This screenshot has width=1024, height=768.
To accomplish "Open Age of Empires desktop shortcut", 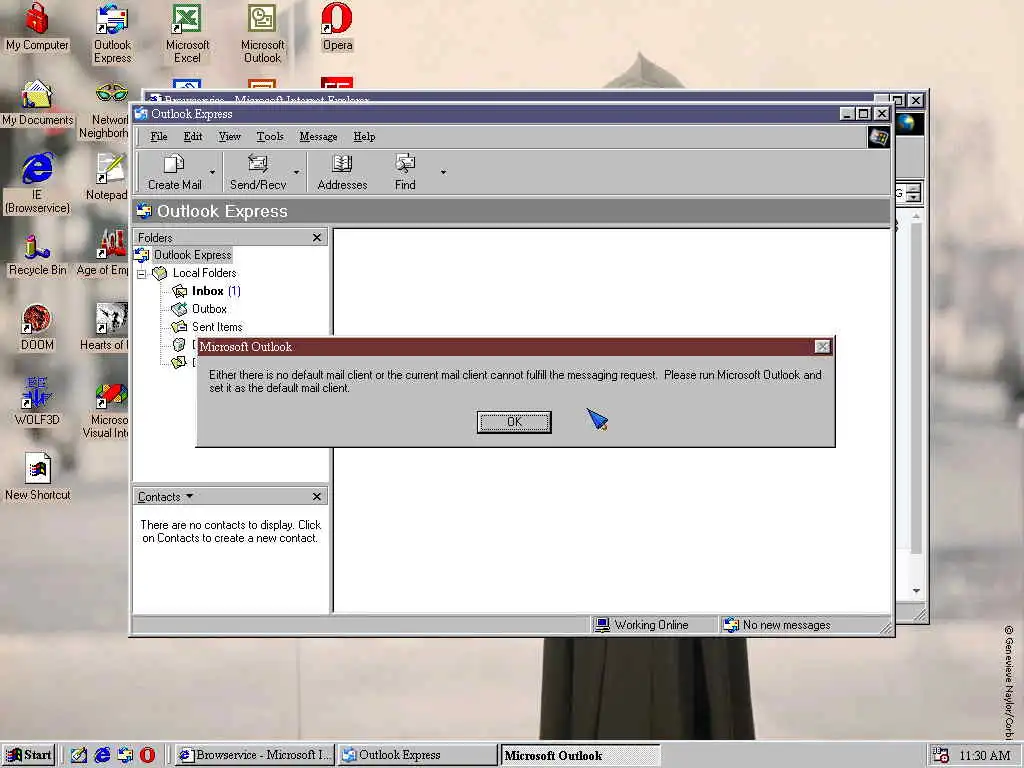I will click(104, 253).
